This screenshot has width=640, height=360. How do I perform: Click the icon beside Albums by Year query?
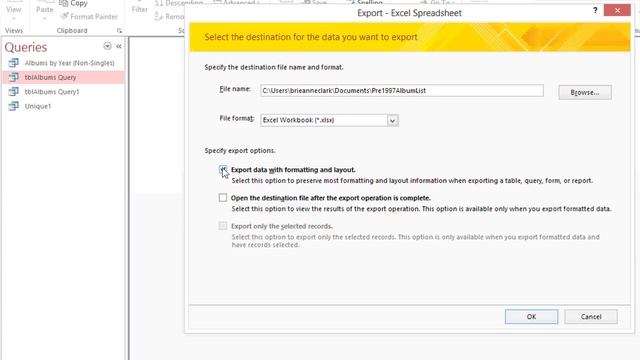13,63
